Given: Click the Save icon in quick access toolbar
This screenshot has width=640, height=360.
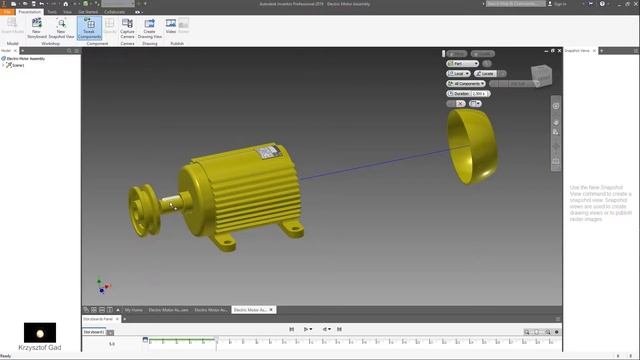Looking at the screenshot, I should click(x=33, y=4).
